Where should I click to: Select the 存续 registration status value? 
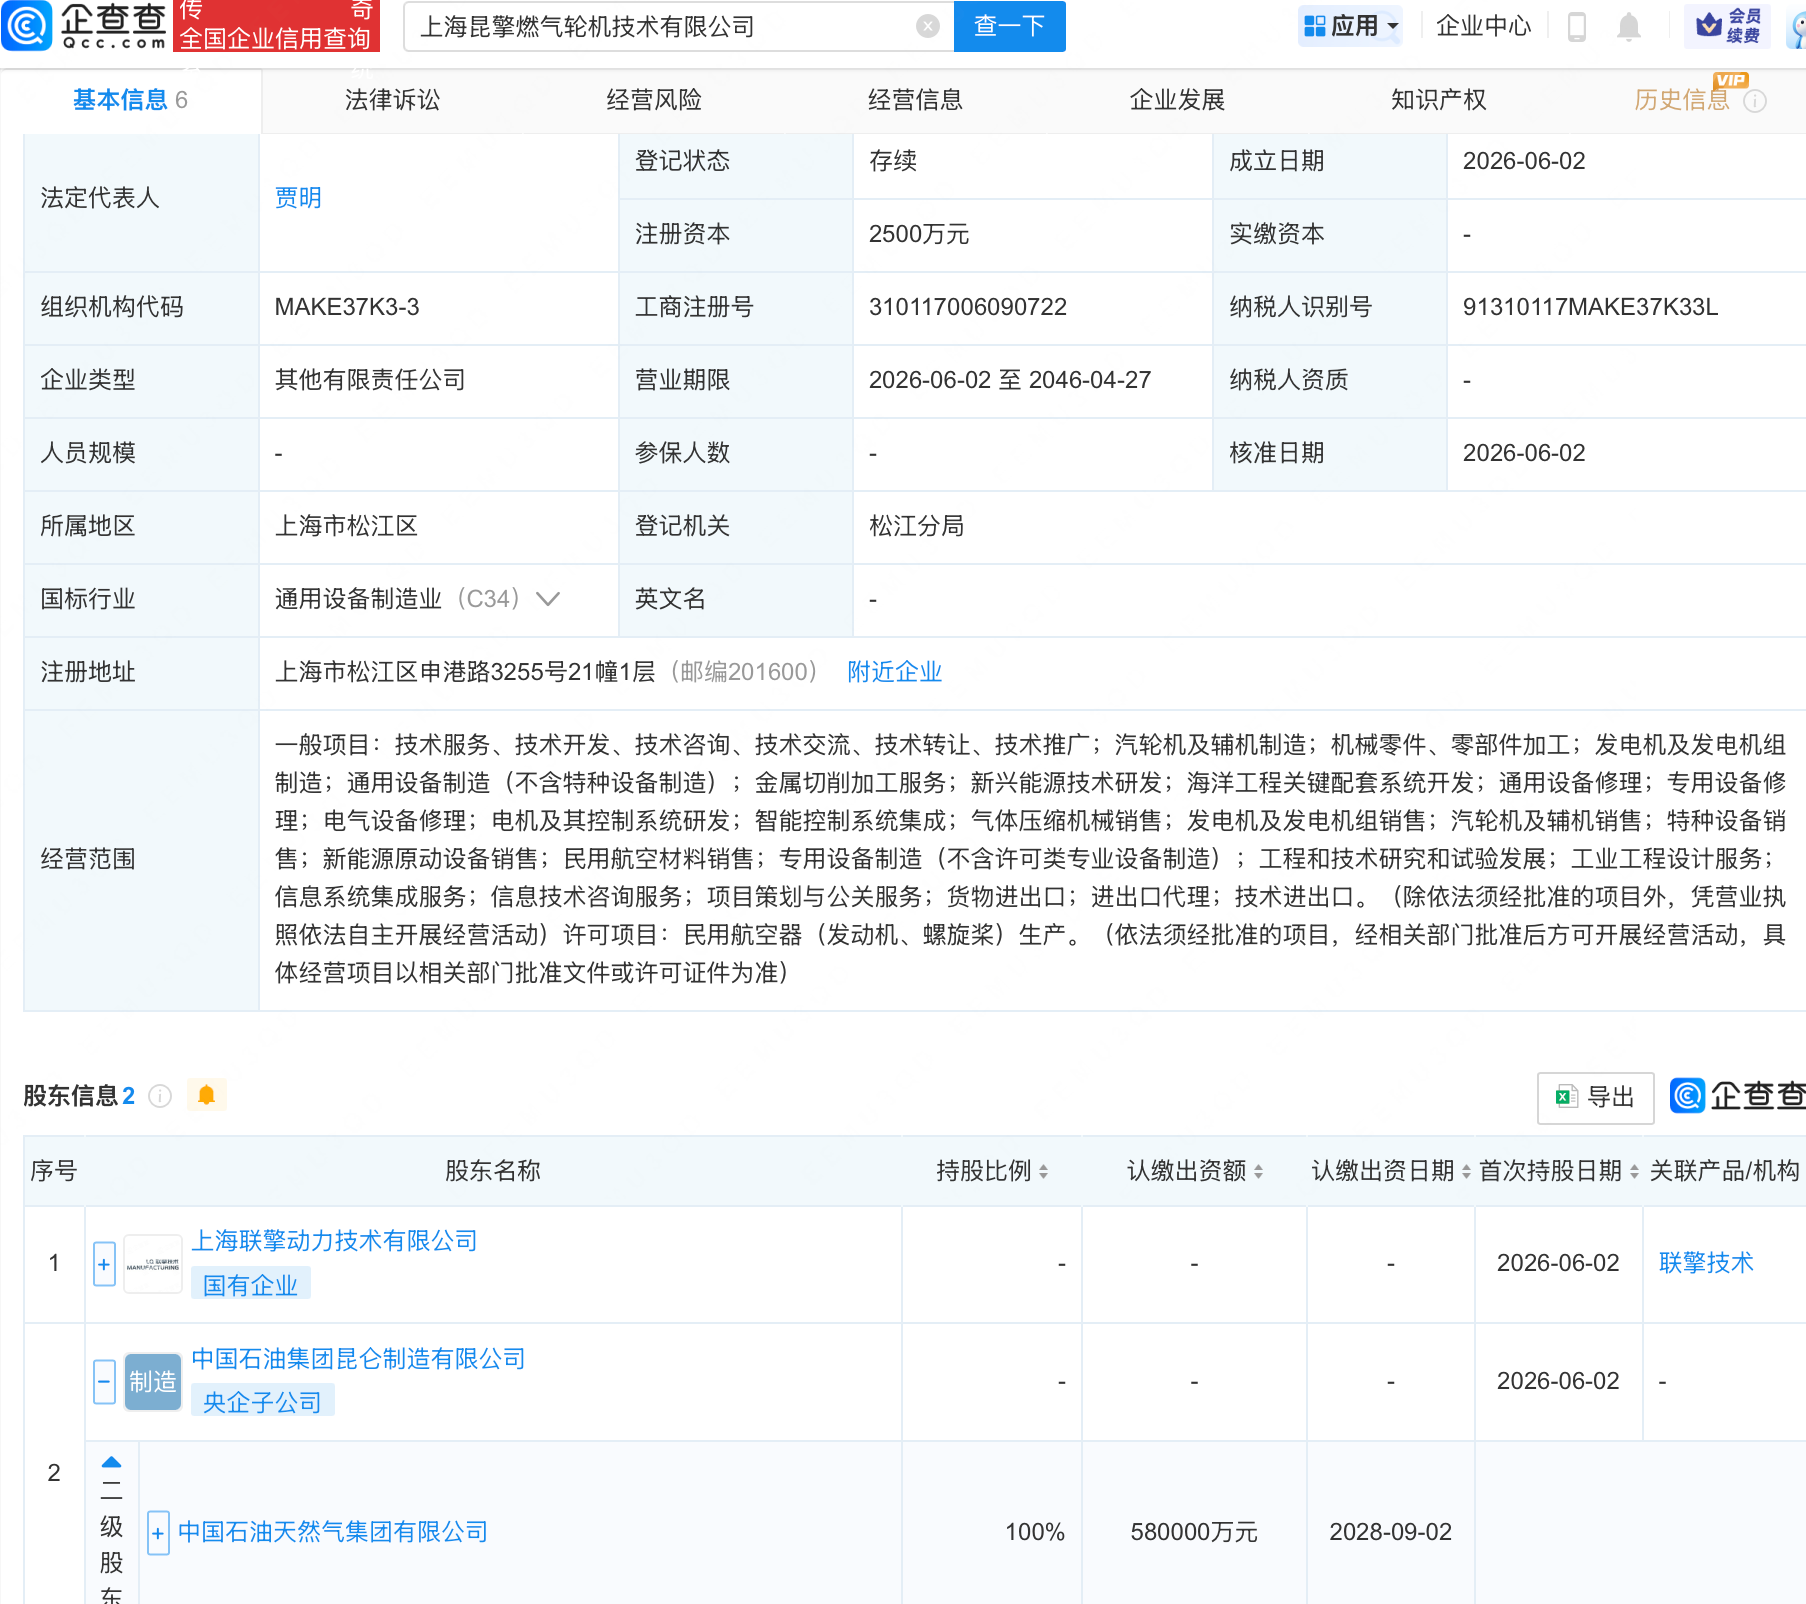click(x=892, y=161)
